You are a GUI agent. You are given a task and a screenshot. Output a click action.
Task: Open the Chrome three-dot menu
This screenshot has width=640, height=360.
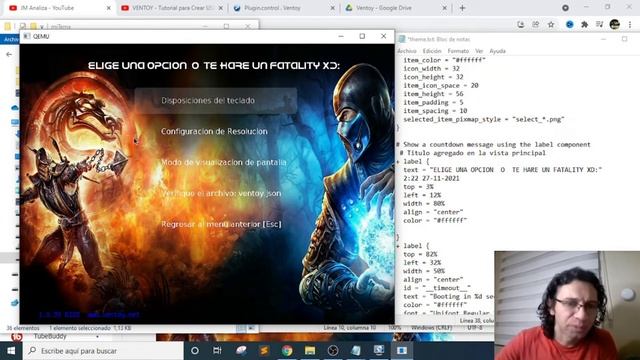(x=631, y=25)
